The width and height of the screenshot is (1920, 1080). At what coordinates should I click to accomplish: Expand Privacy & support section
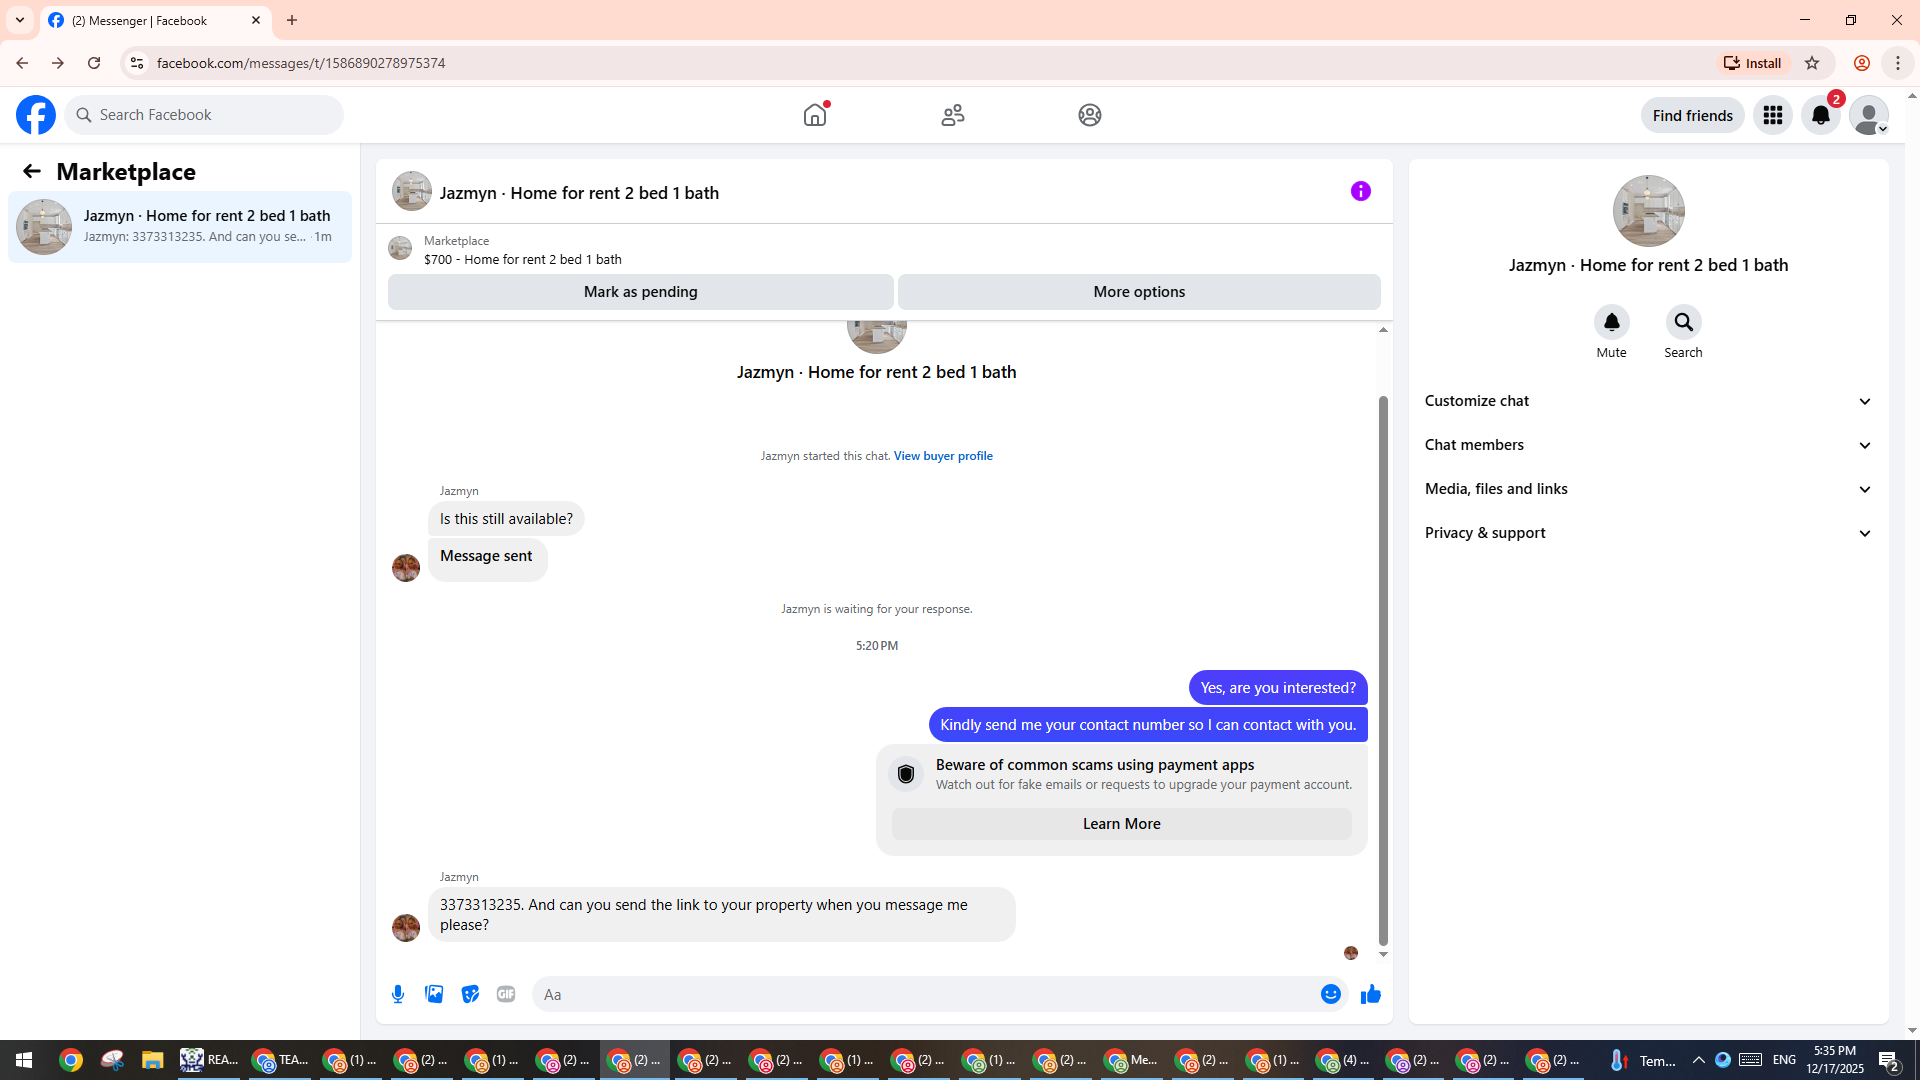[x=1648, y=533]
